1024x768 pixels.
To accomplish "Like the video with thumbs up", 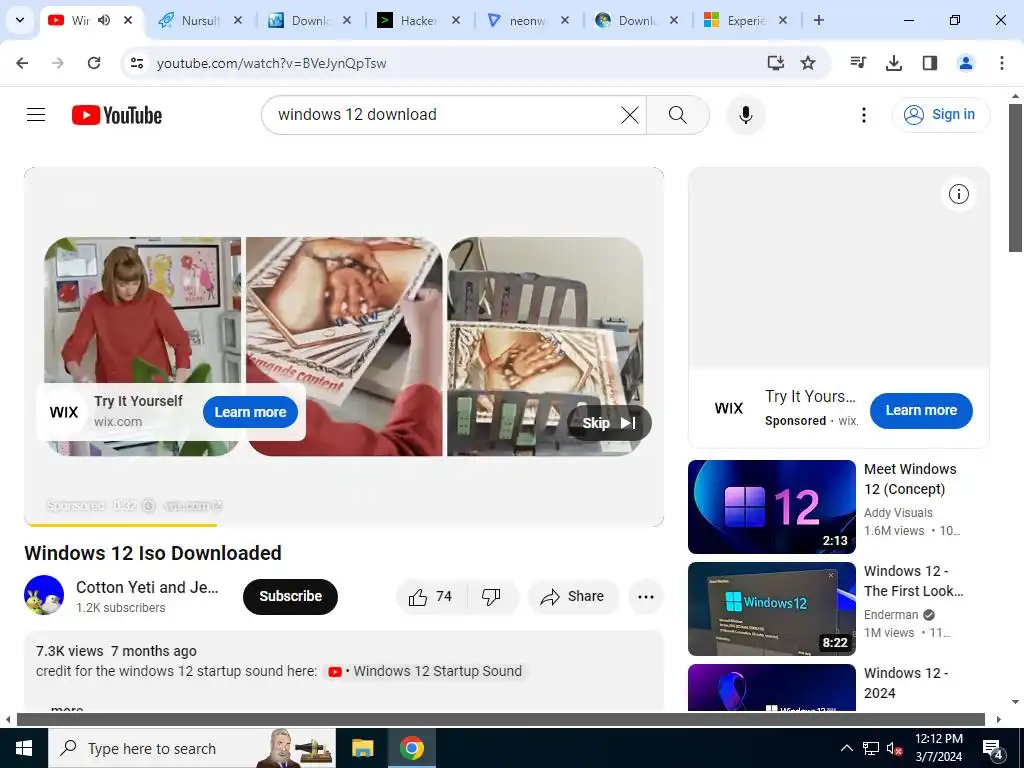I will (430, 596).
